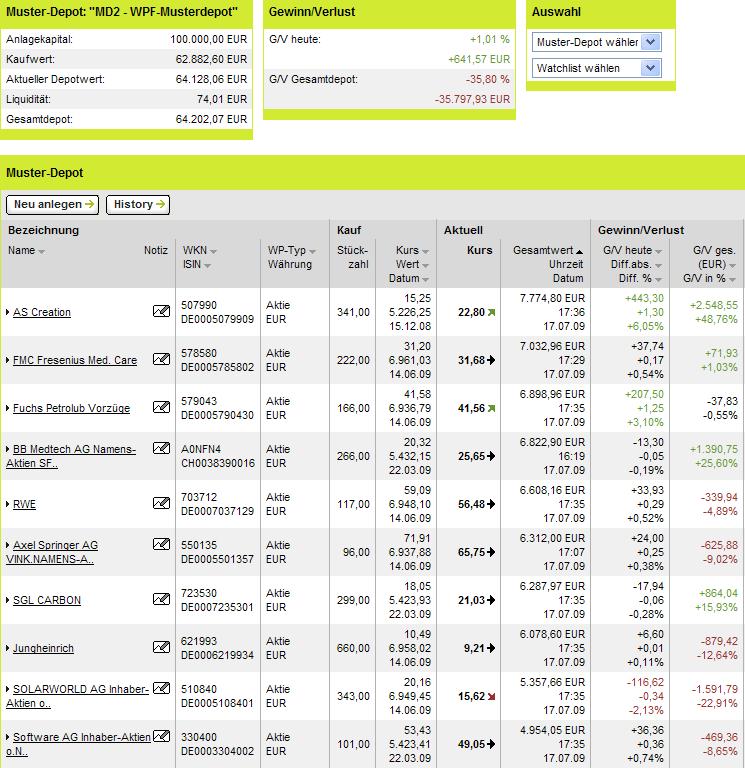
Task: Select the Gesamtdepot value 64.202,07 EUR
Action: pyautogui.click(x=211, y=120)
